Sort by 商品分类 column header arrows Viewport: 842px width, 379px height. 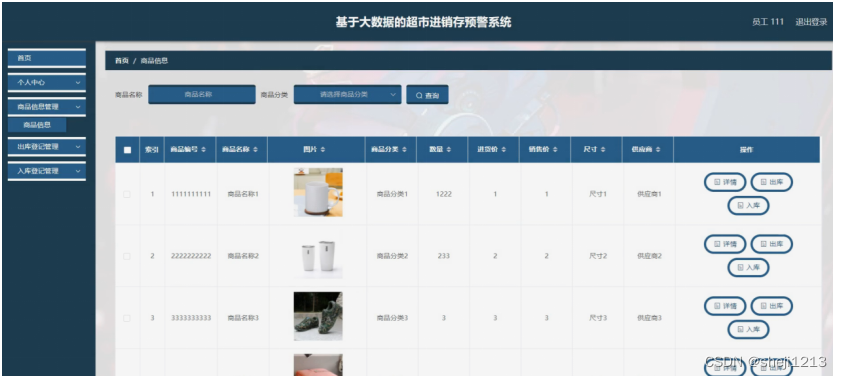click(x=404, y=150)
